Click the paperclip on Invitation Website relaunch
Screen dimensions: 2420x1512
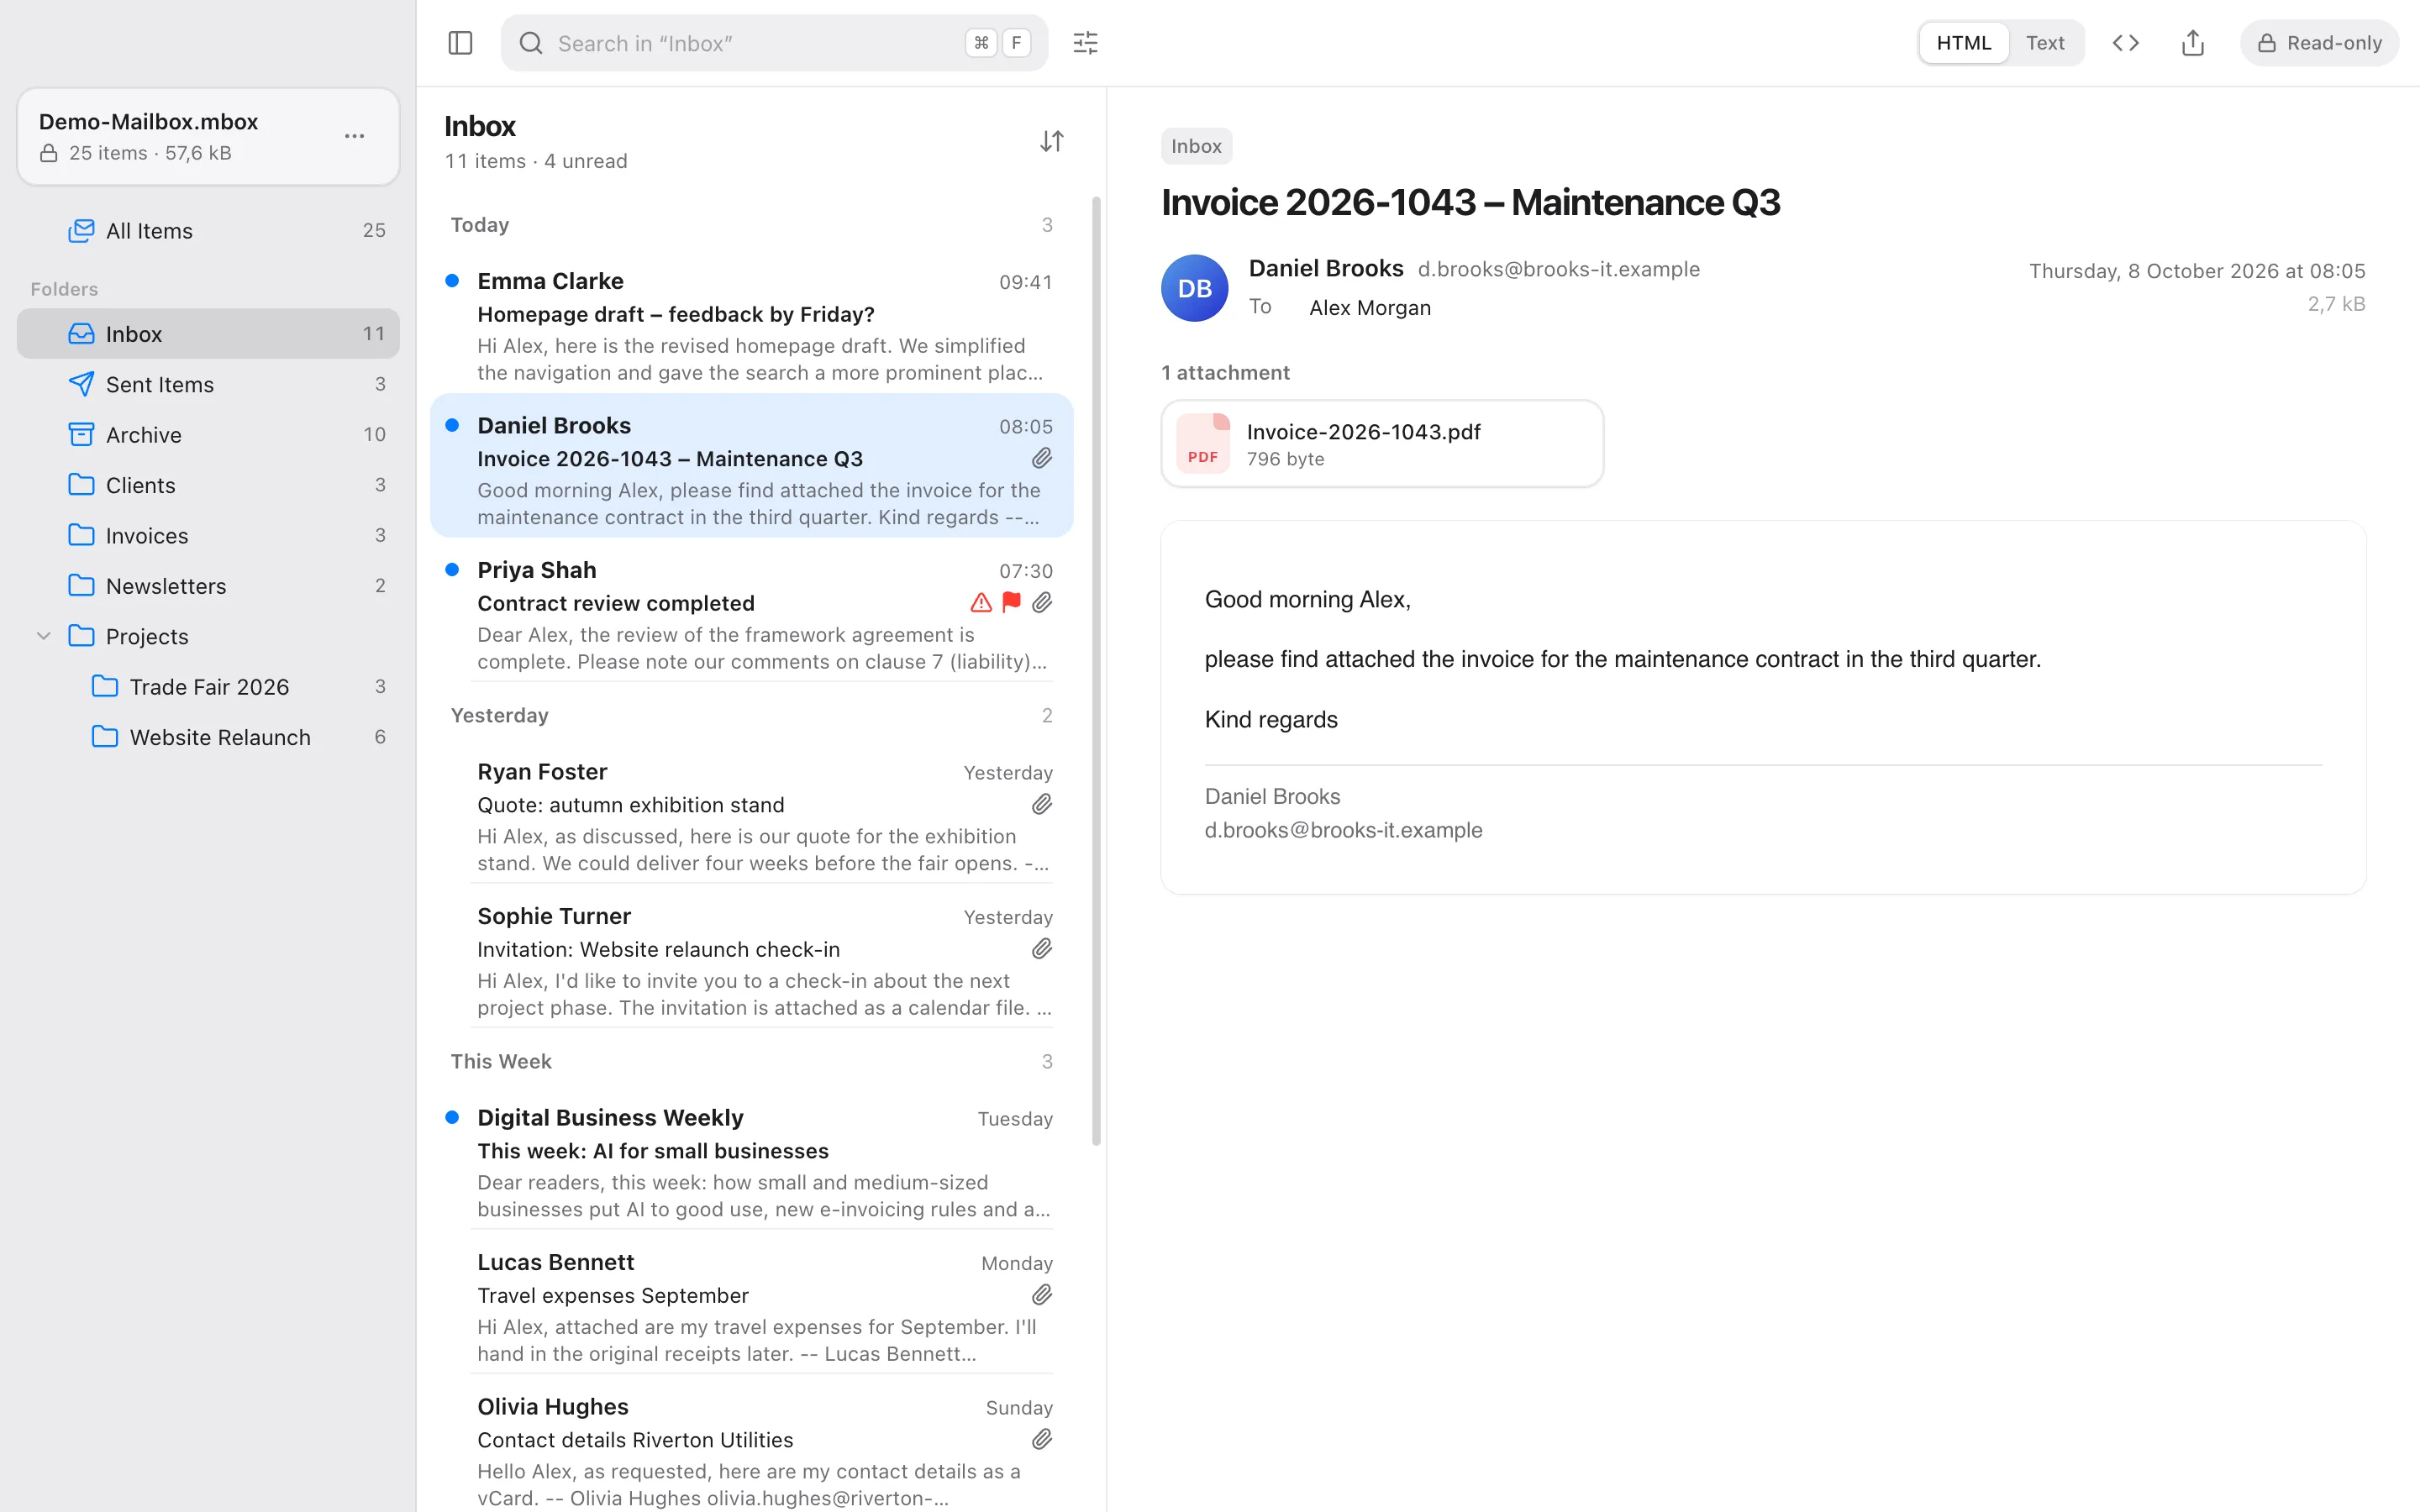click(1041, 949)
